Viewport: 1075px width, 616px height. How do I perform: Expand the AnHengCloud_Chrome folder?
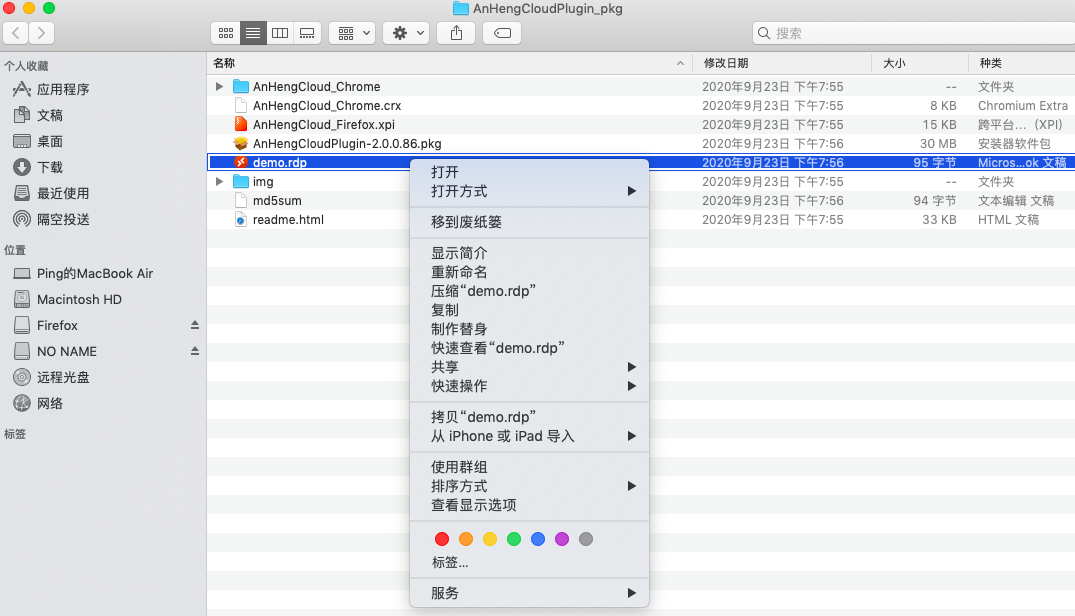click(x=219, y=86)
